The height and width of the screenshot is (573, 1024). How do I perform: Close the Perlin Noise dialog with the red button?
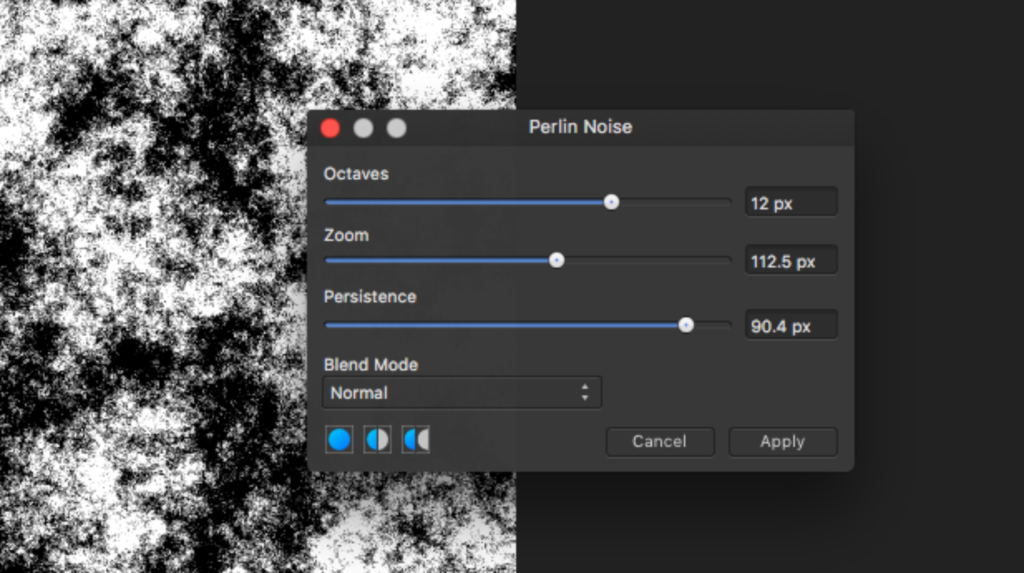pos(330,128)
